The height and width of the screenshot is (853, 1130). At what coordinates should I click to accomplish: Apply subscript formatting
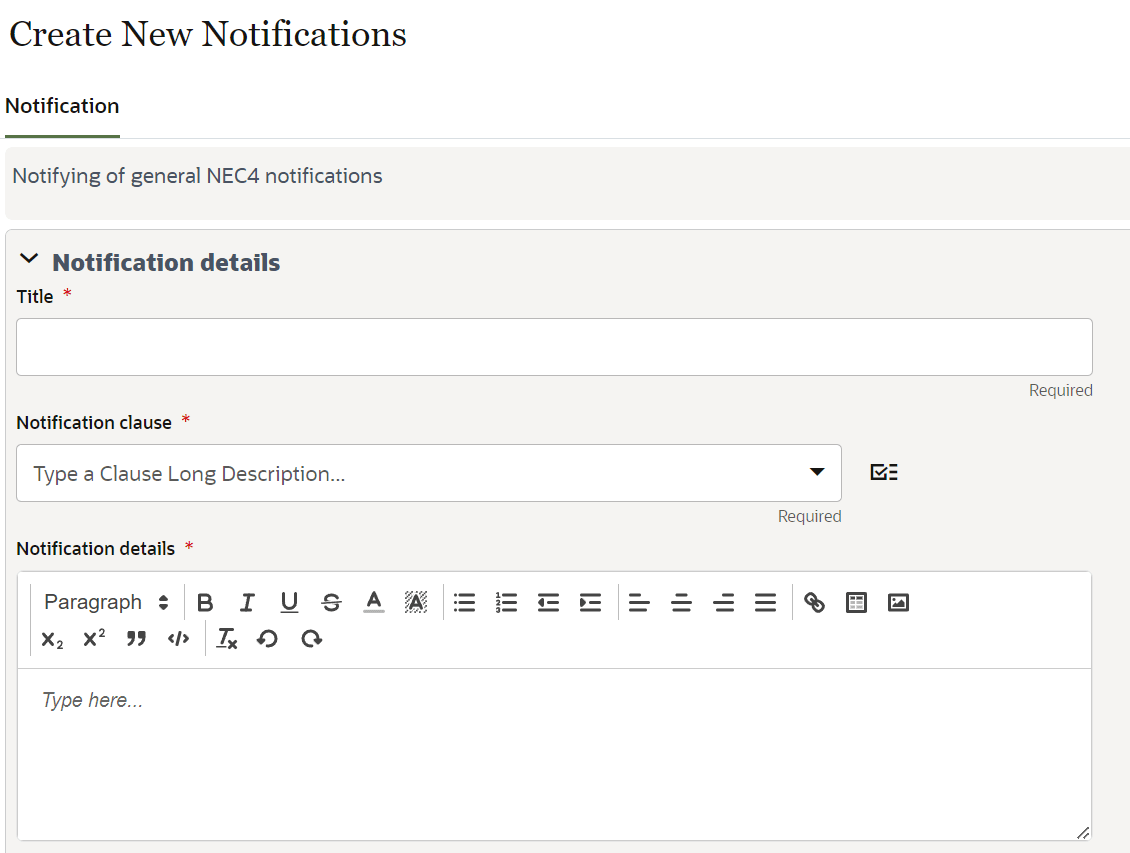click(x=51, y=638)
